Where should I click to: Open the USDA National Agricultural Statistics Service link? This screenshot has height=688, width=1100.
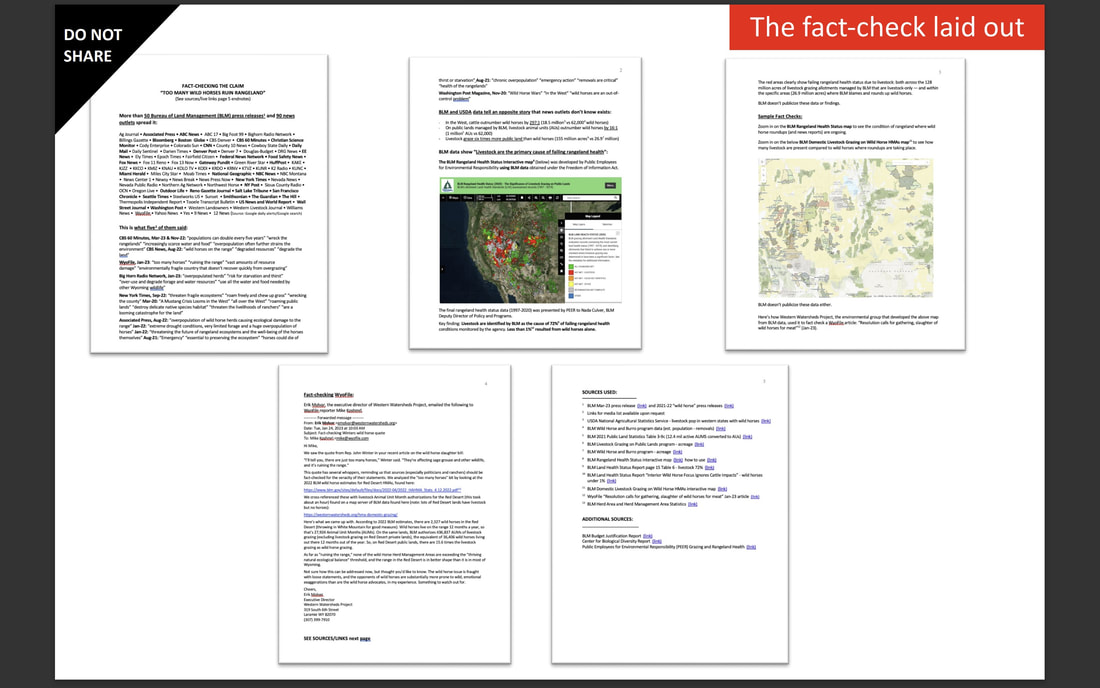point(766,421)
